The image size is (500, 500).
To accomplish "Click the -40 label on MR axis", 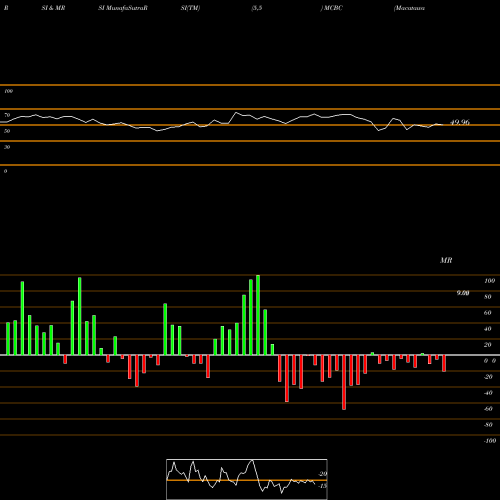I will coord(488,393).
